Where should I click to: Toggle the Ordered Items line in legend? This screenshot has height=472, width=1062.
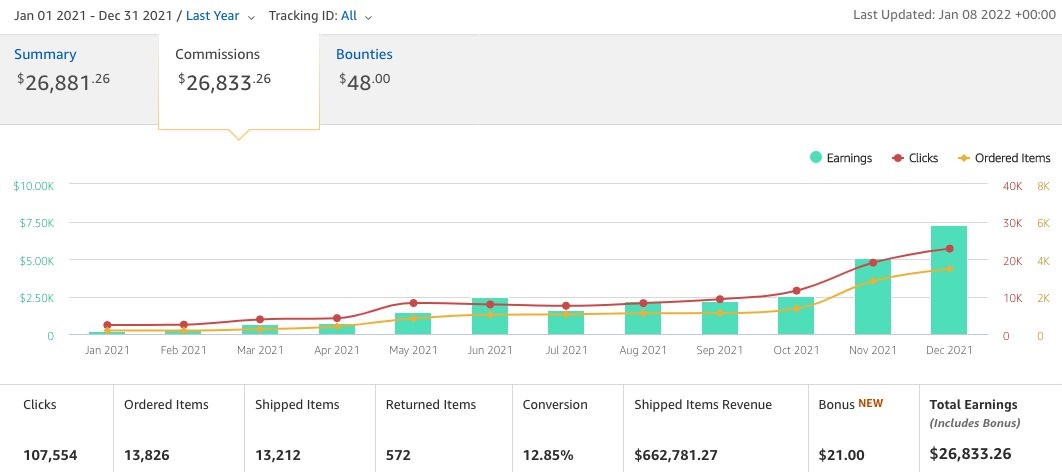click(x=1004, y=158)
